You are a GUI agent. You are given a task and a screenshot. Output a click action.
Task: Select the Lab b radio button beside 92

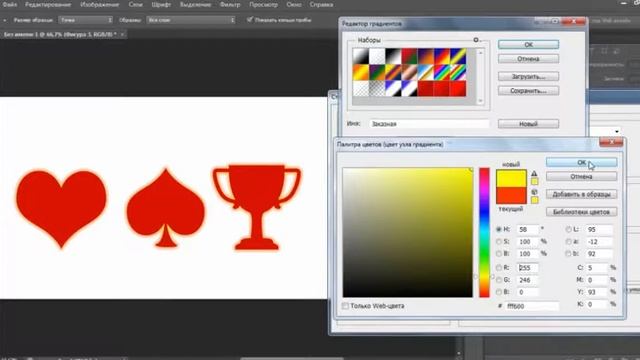569,253
